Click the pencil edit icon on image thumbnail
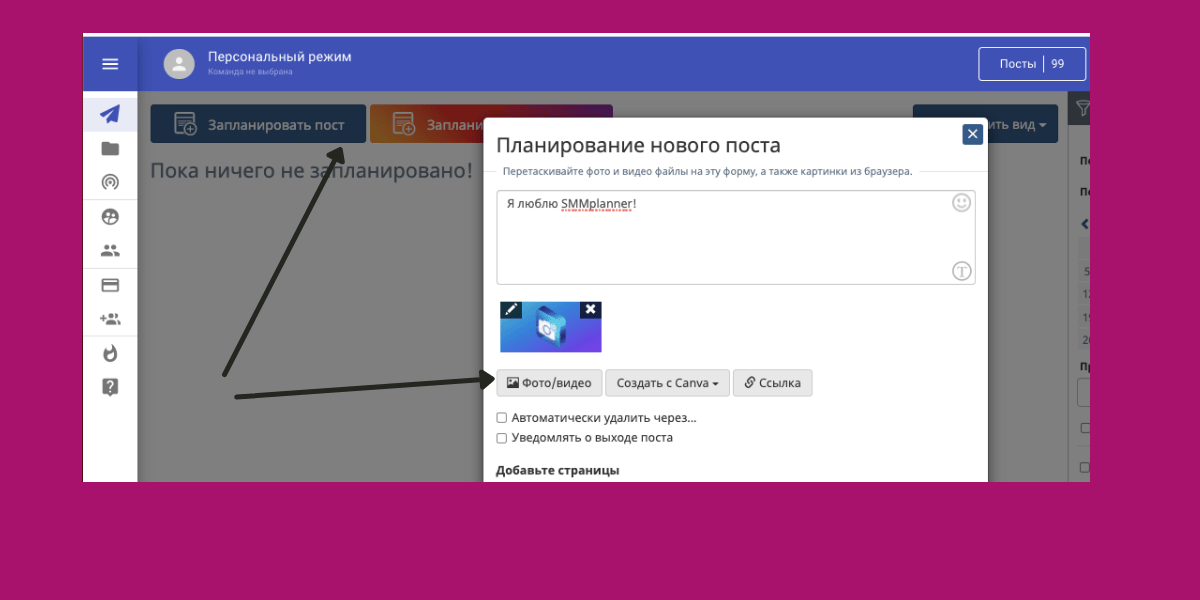Screen dimensions: 1200x600 click(511, 310)
